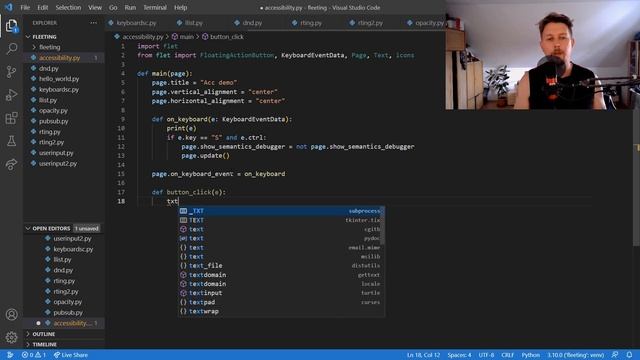Expand the TIMELINE section
Screen dimensions: 640x360
(63, 344)
